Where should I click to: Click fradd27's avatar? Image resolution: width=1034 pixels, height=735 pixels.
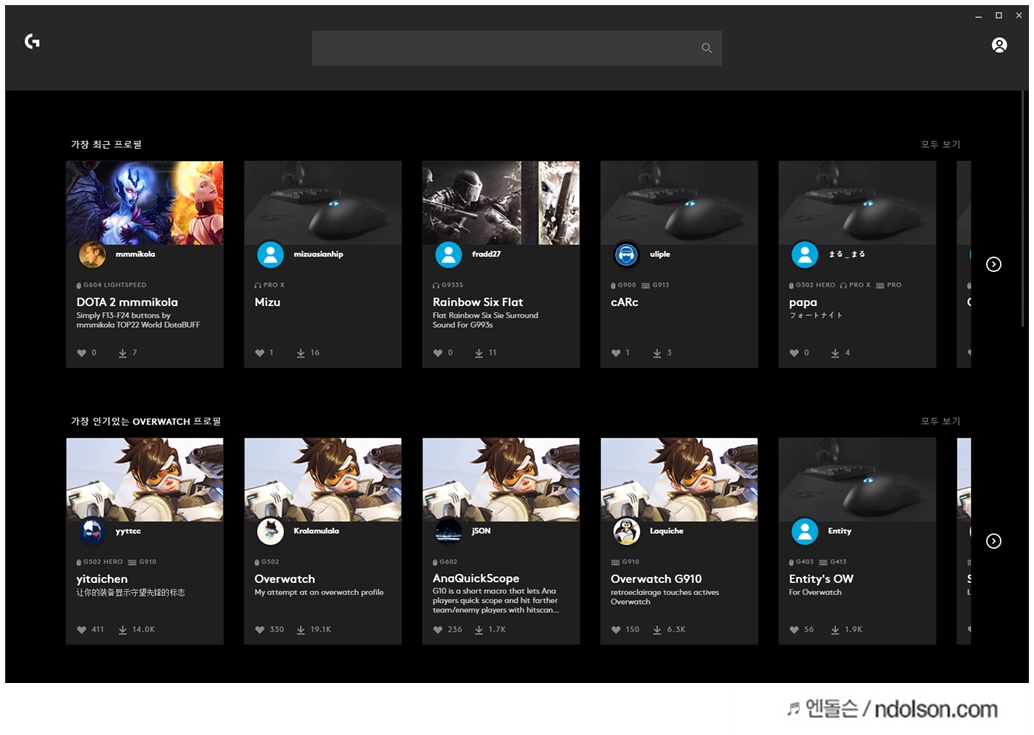(448, 254)
